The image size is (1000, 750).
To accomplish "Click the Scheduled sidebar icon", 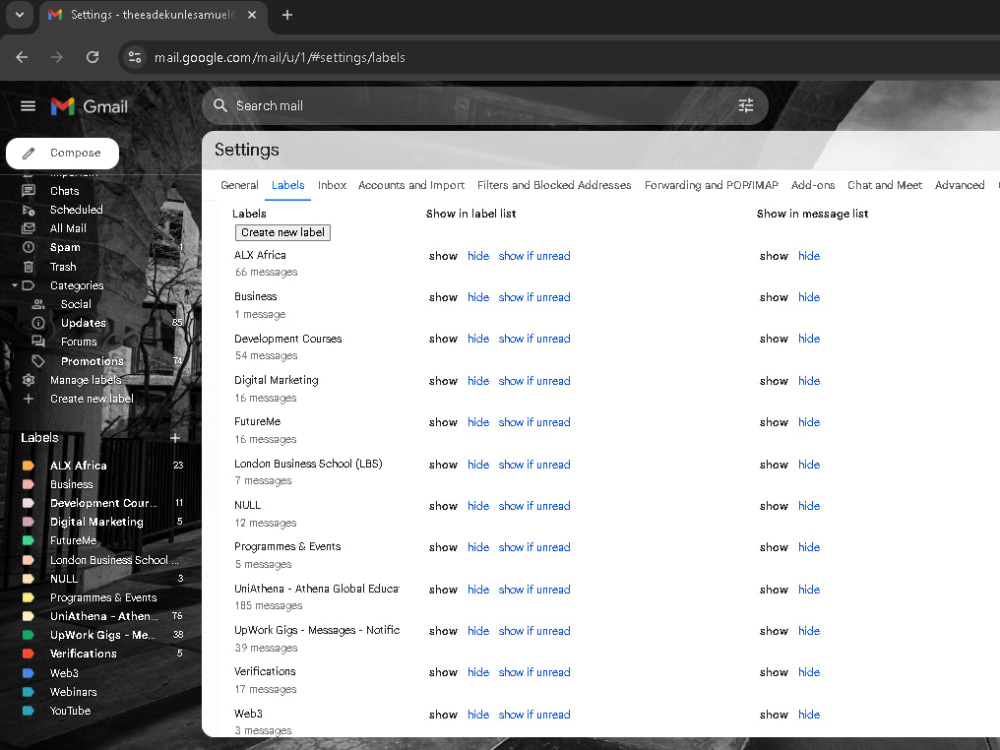I will (x=28, y=210).
